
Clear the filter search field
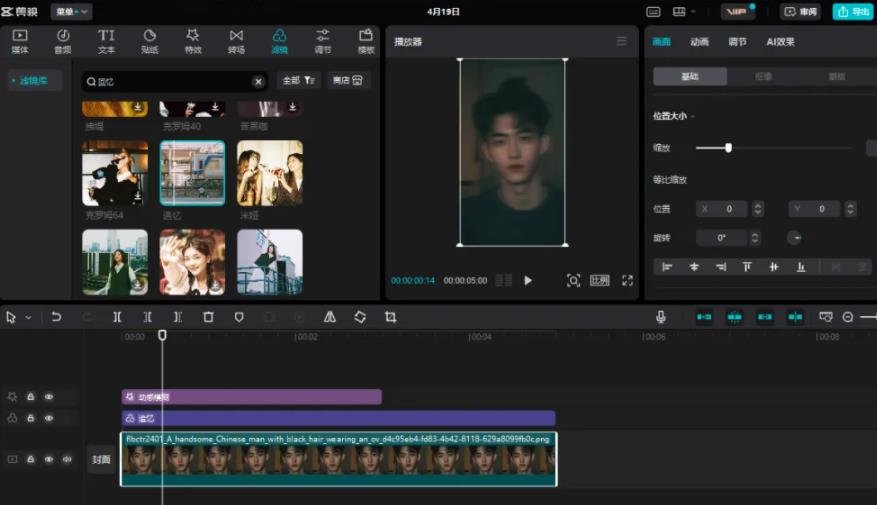258,82
